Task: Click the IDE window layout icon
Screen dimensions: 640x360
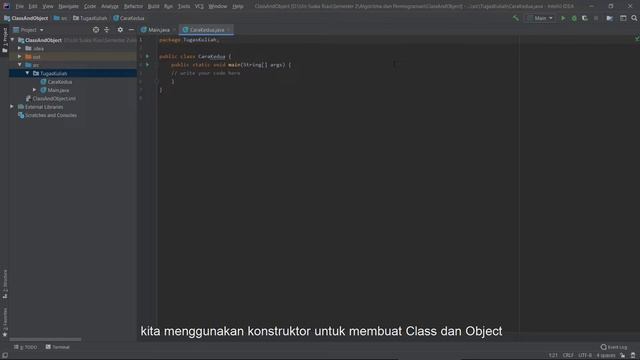Action: 623,18
